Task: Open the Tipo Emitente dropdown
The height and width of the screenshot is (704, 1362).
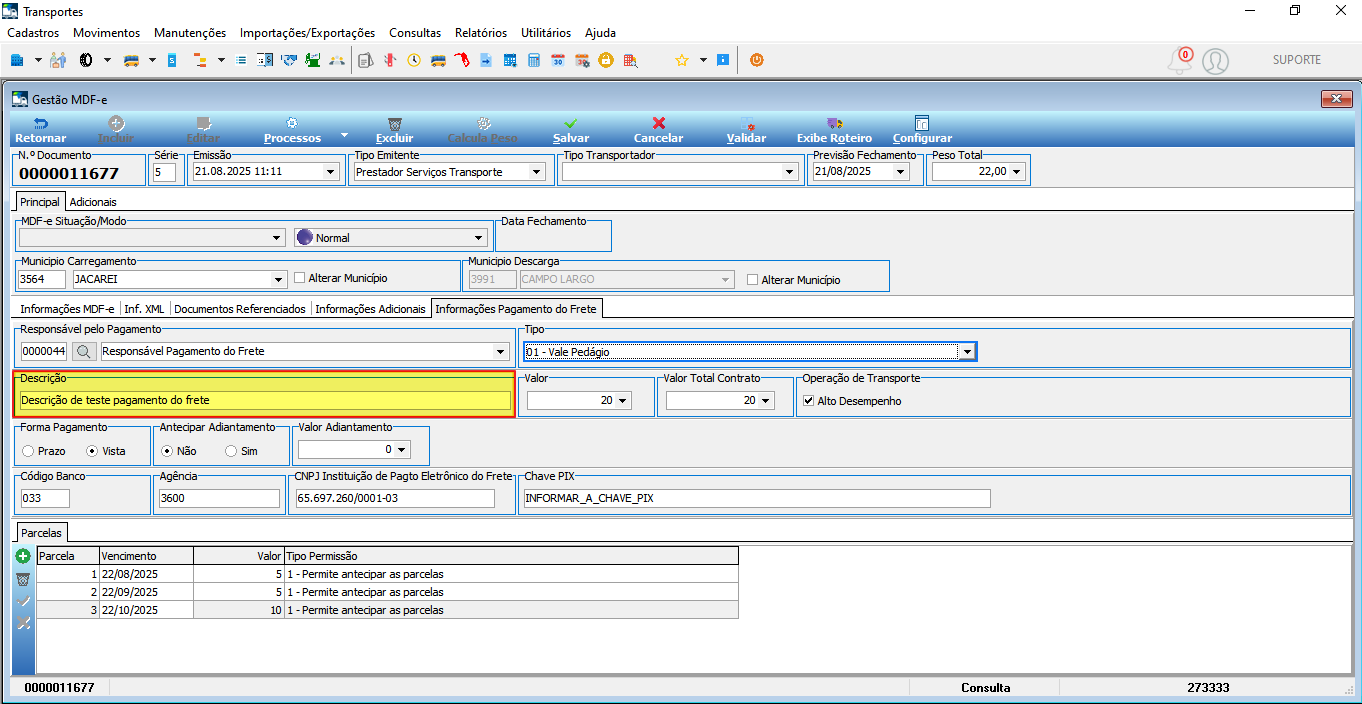Action: (x=536, y=172)
